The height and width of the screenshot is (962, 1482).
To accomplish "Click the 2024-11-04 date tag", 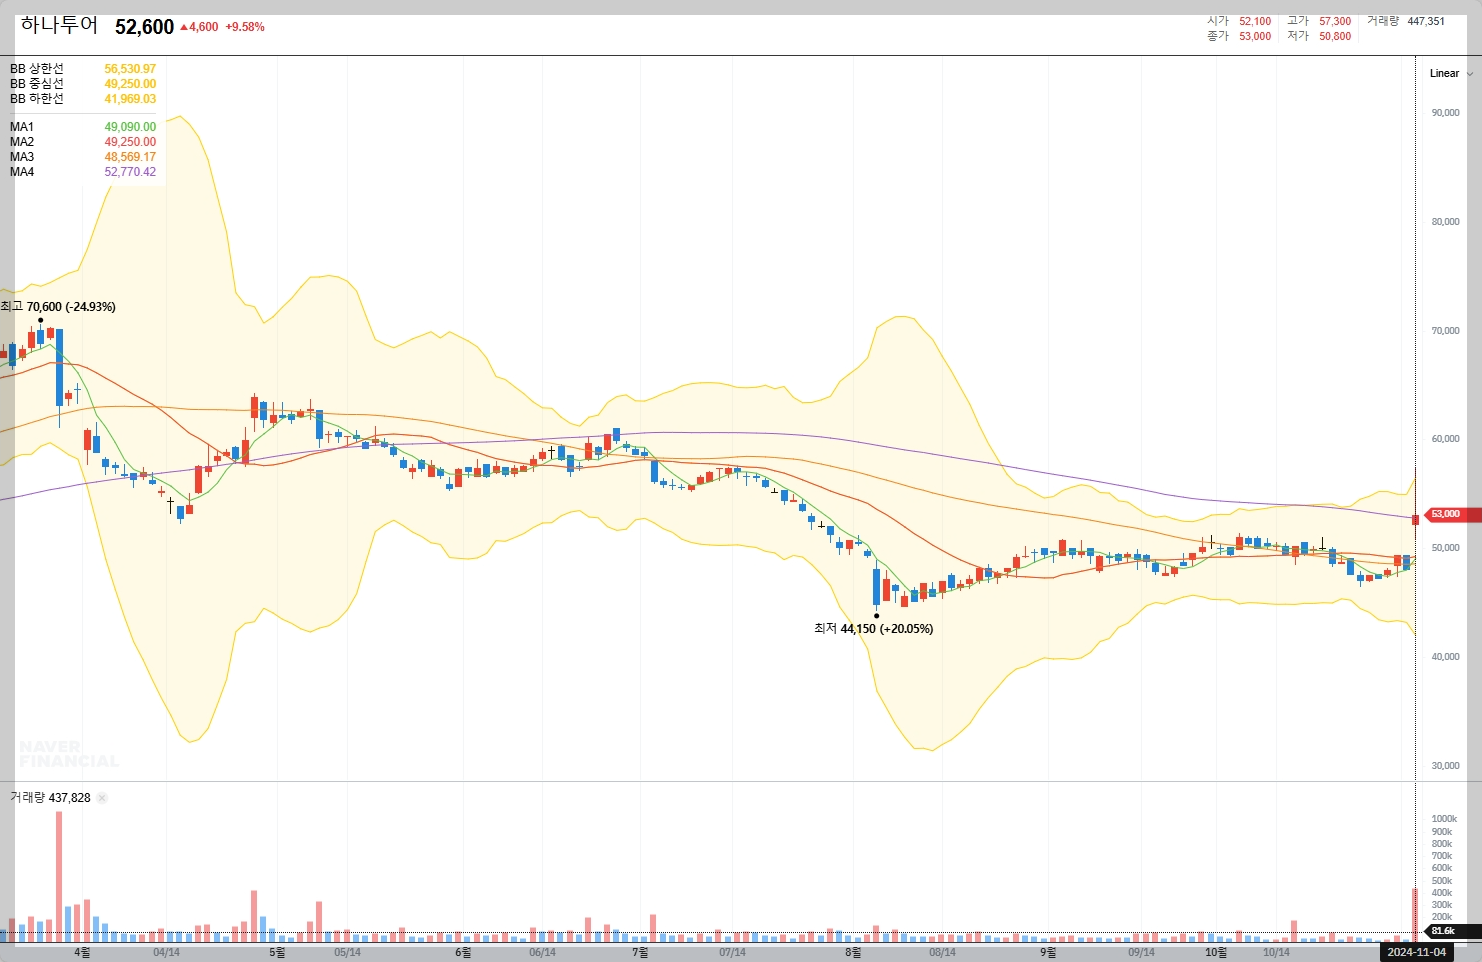I will tap(1416, 952).
